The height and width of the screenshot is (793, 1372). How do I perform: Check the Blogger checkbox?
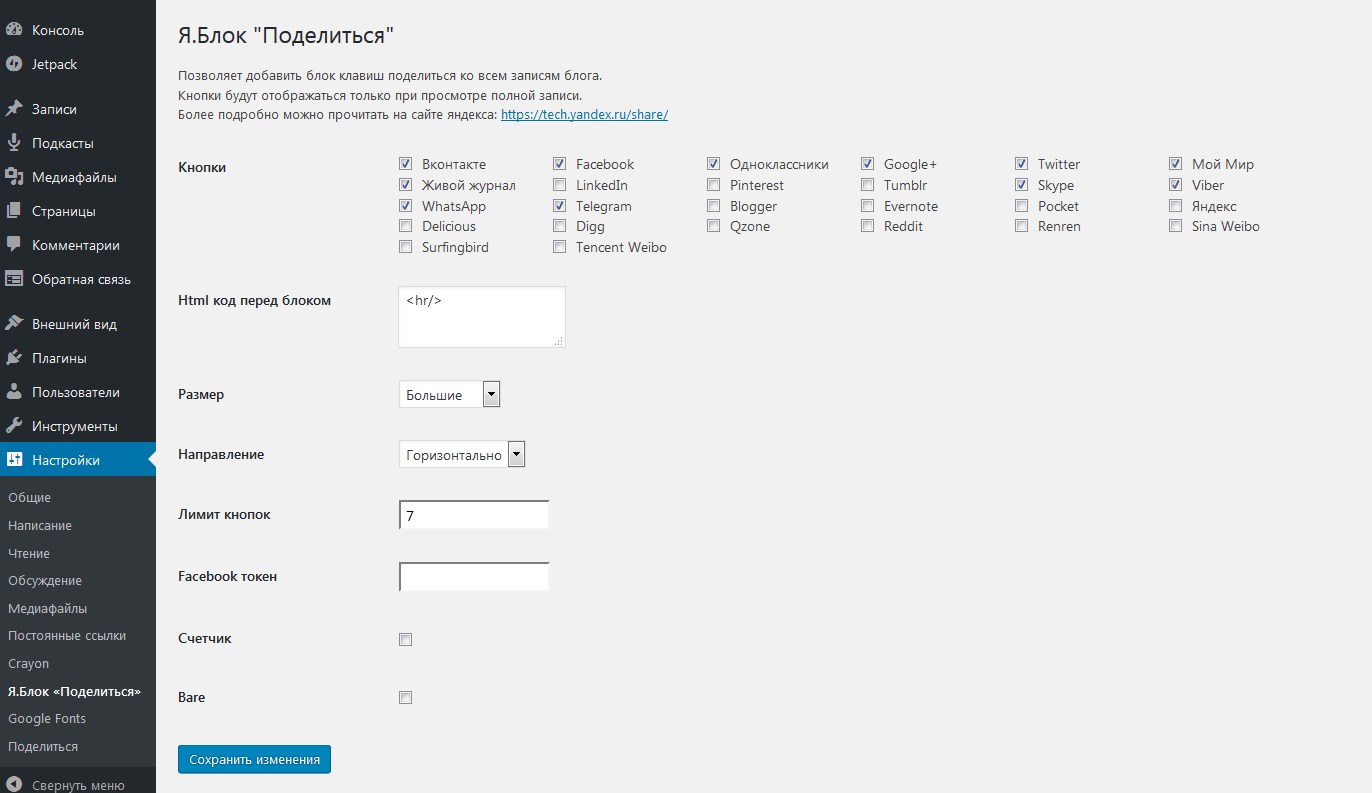click(713, 205)
